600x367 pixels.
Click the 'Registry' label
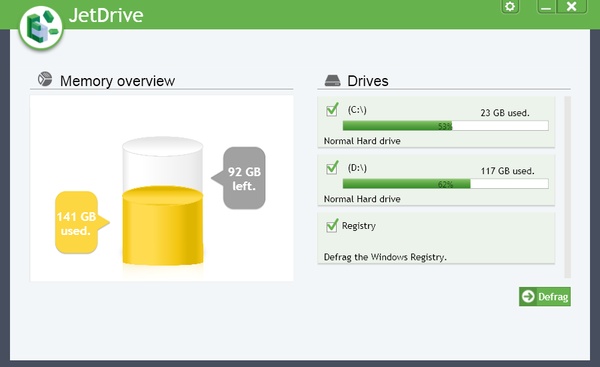pos(359,226)
